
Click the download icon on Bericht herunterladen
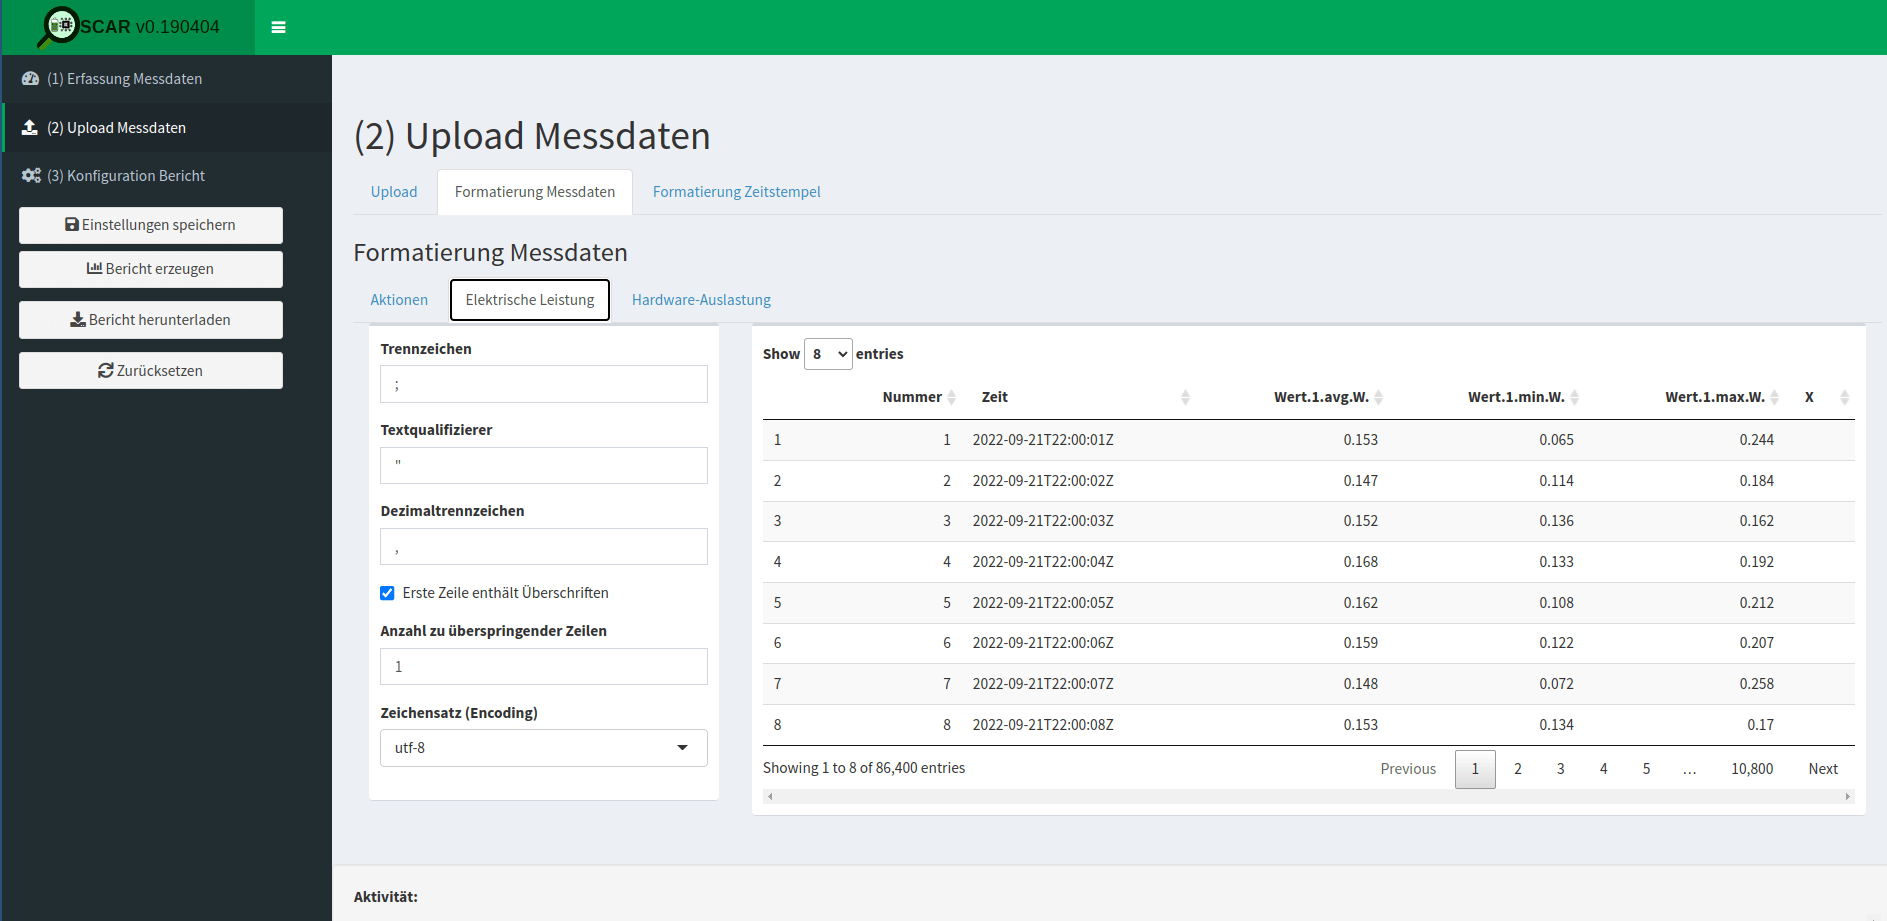click(76, 319)
